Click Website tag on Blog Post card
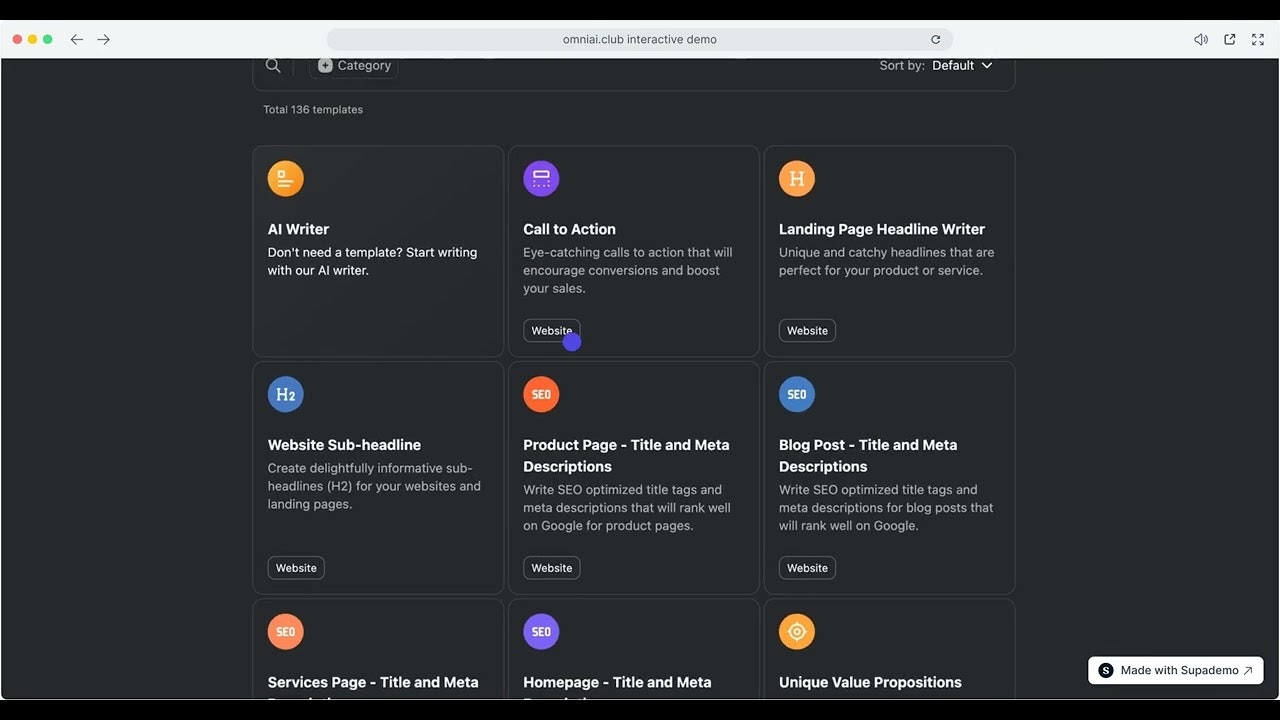 (807, 568)
